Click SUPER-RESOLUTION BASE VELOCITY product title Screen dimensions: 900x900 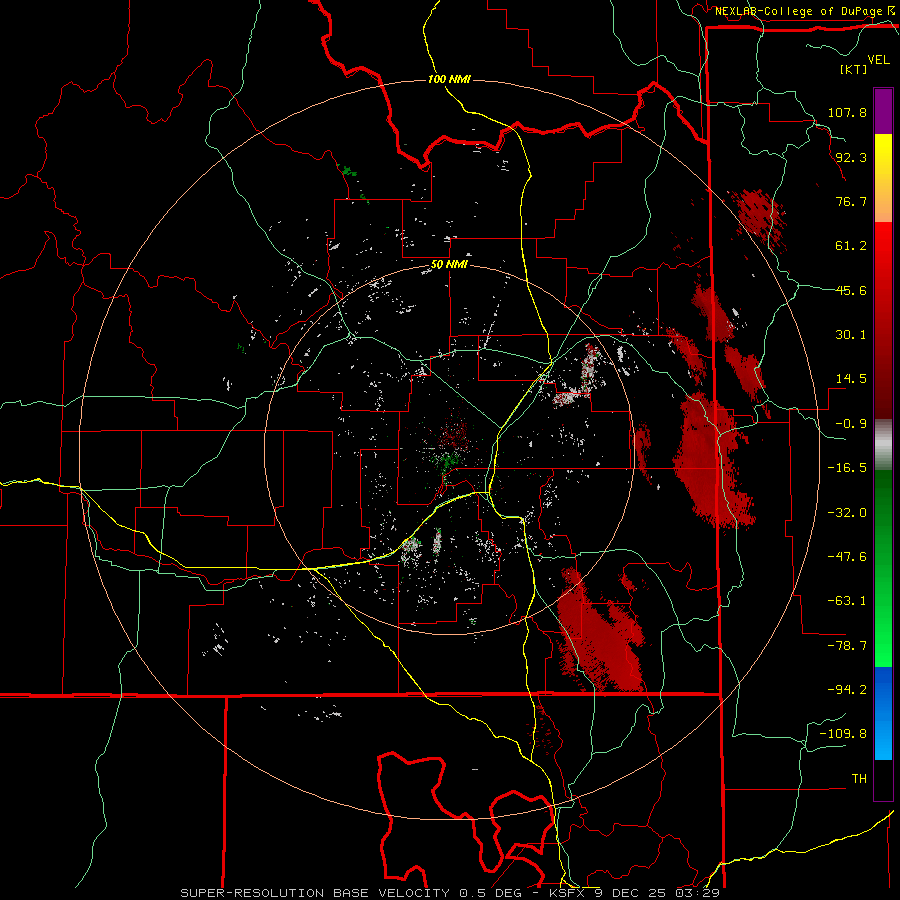click(x=315, y=893)
